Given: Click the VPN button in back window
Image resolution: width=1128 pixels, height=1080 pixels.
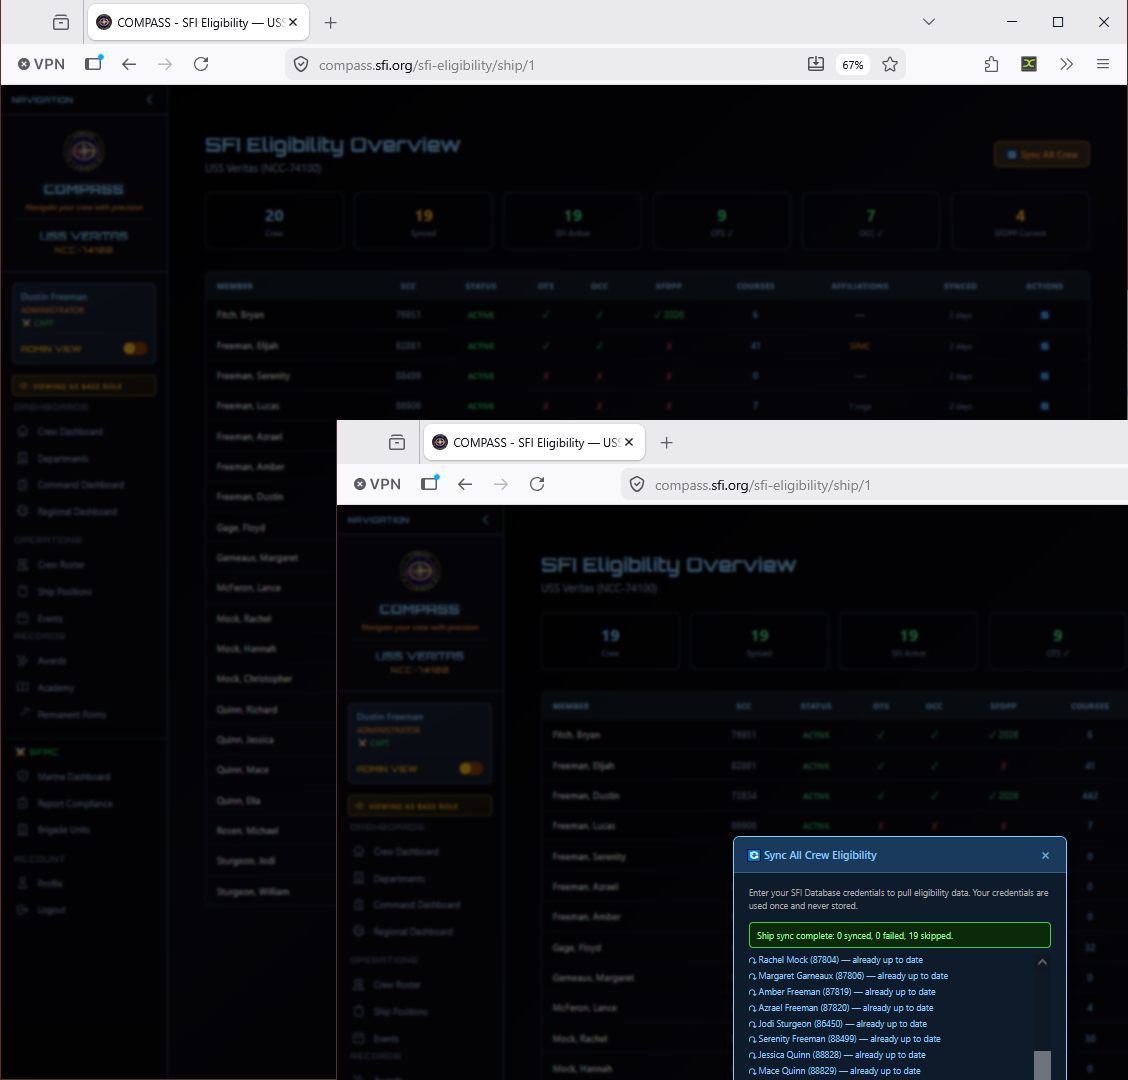Looking at the screenshot, I should coord(42,64).
